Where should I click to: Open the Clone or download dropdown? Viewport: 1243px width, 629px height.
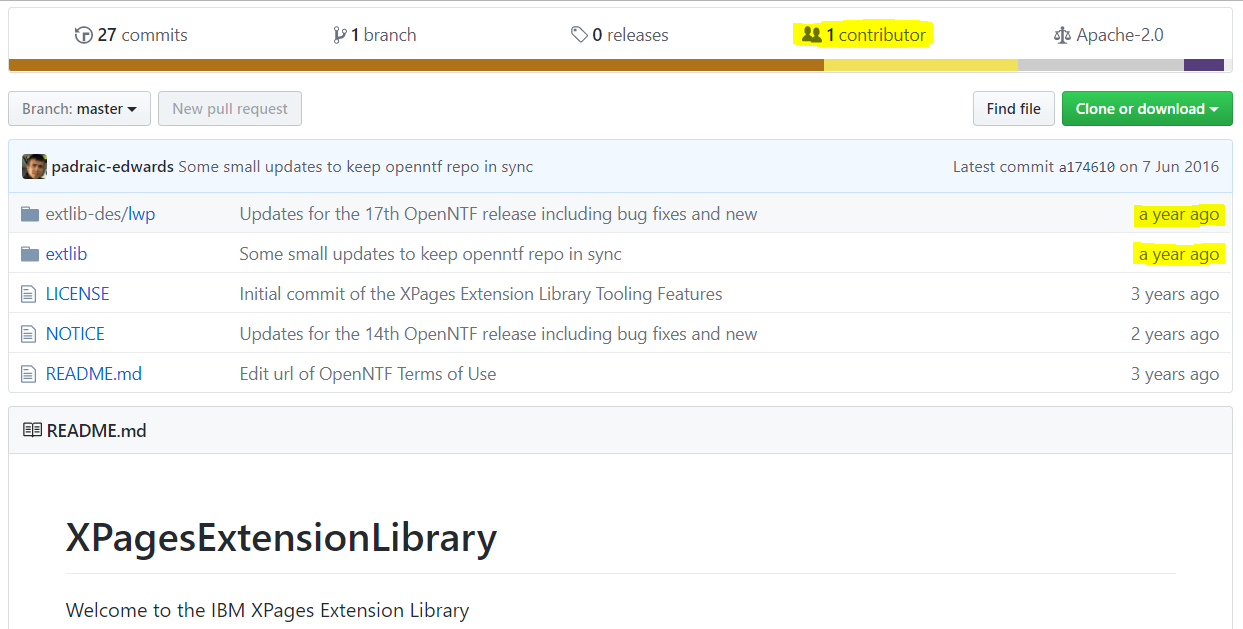pos(1147,108)
